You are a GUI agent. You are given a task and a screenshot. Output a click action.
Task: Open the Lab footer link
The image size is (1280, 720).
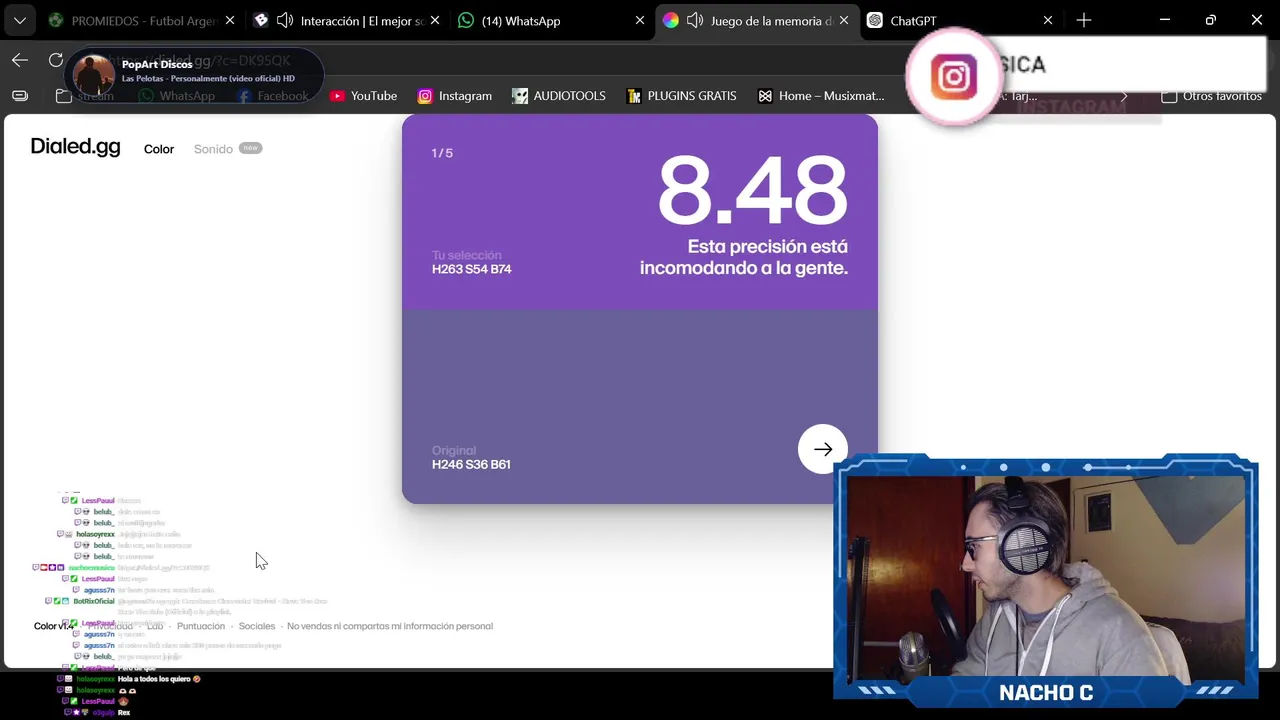(x=155, y=626)
